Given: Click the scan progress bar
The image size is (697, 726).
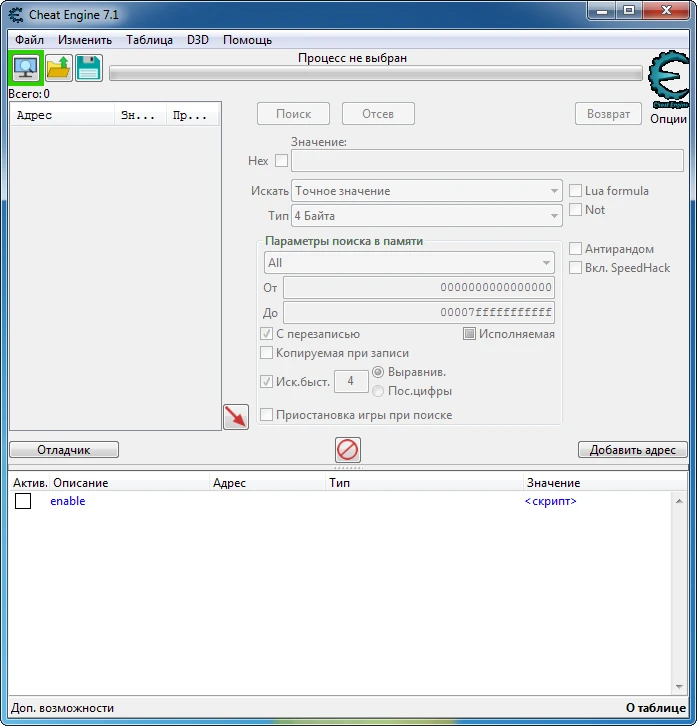Looking at the screenshot, I should point(376,73).
